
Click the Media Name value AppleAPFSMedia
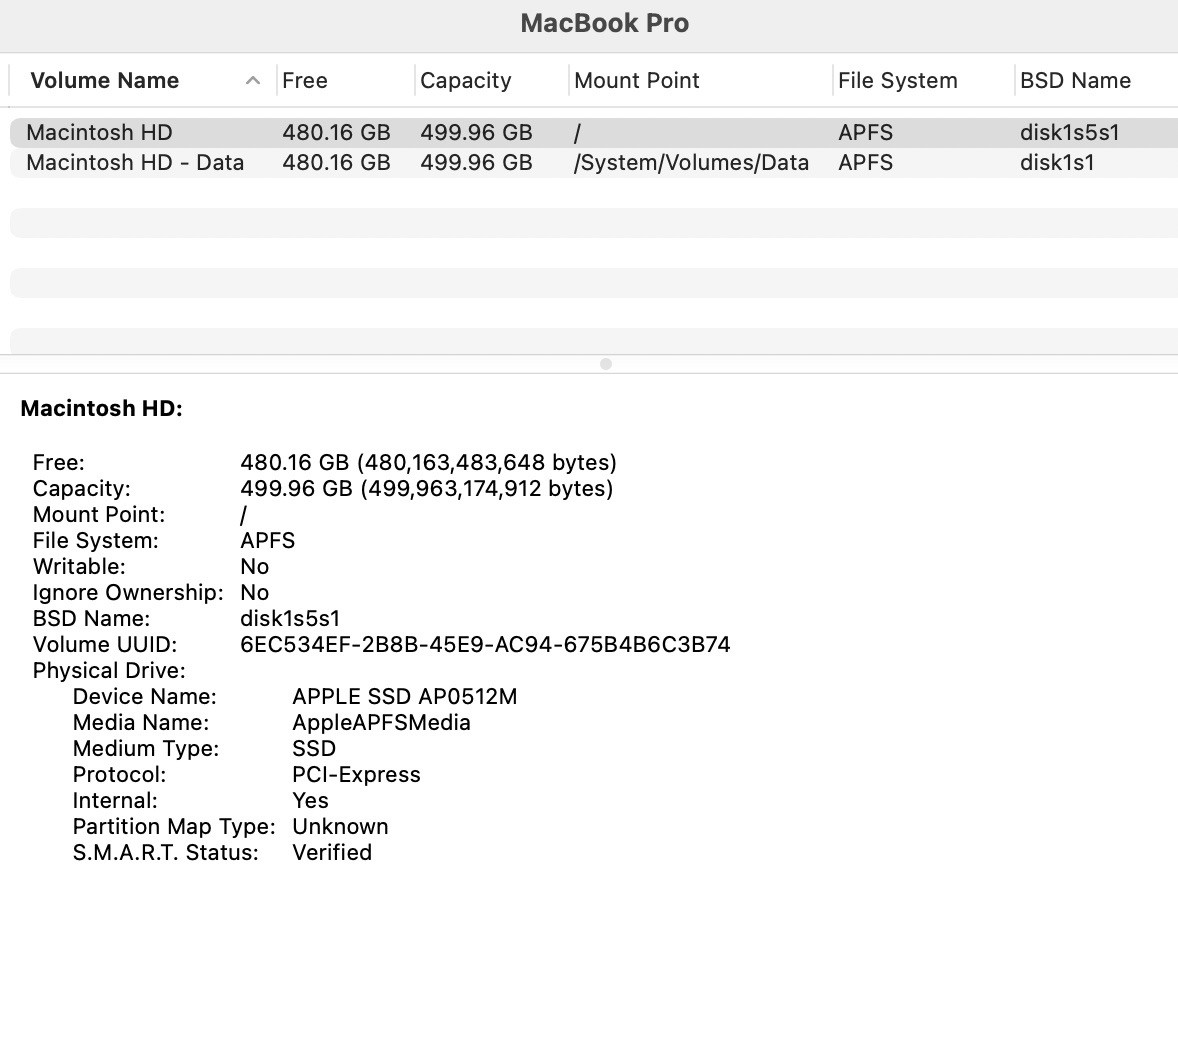pos(381,723)
